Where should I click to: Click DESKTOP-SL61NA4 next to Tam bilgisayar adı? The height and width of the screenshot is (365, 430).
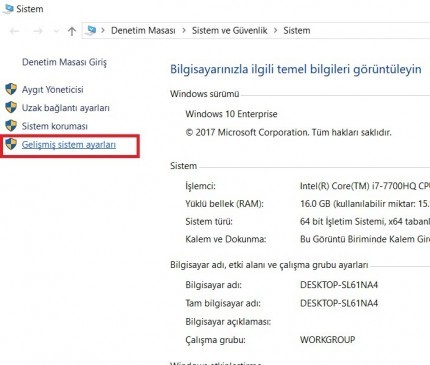coord(339,303)
